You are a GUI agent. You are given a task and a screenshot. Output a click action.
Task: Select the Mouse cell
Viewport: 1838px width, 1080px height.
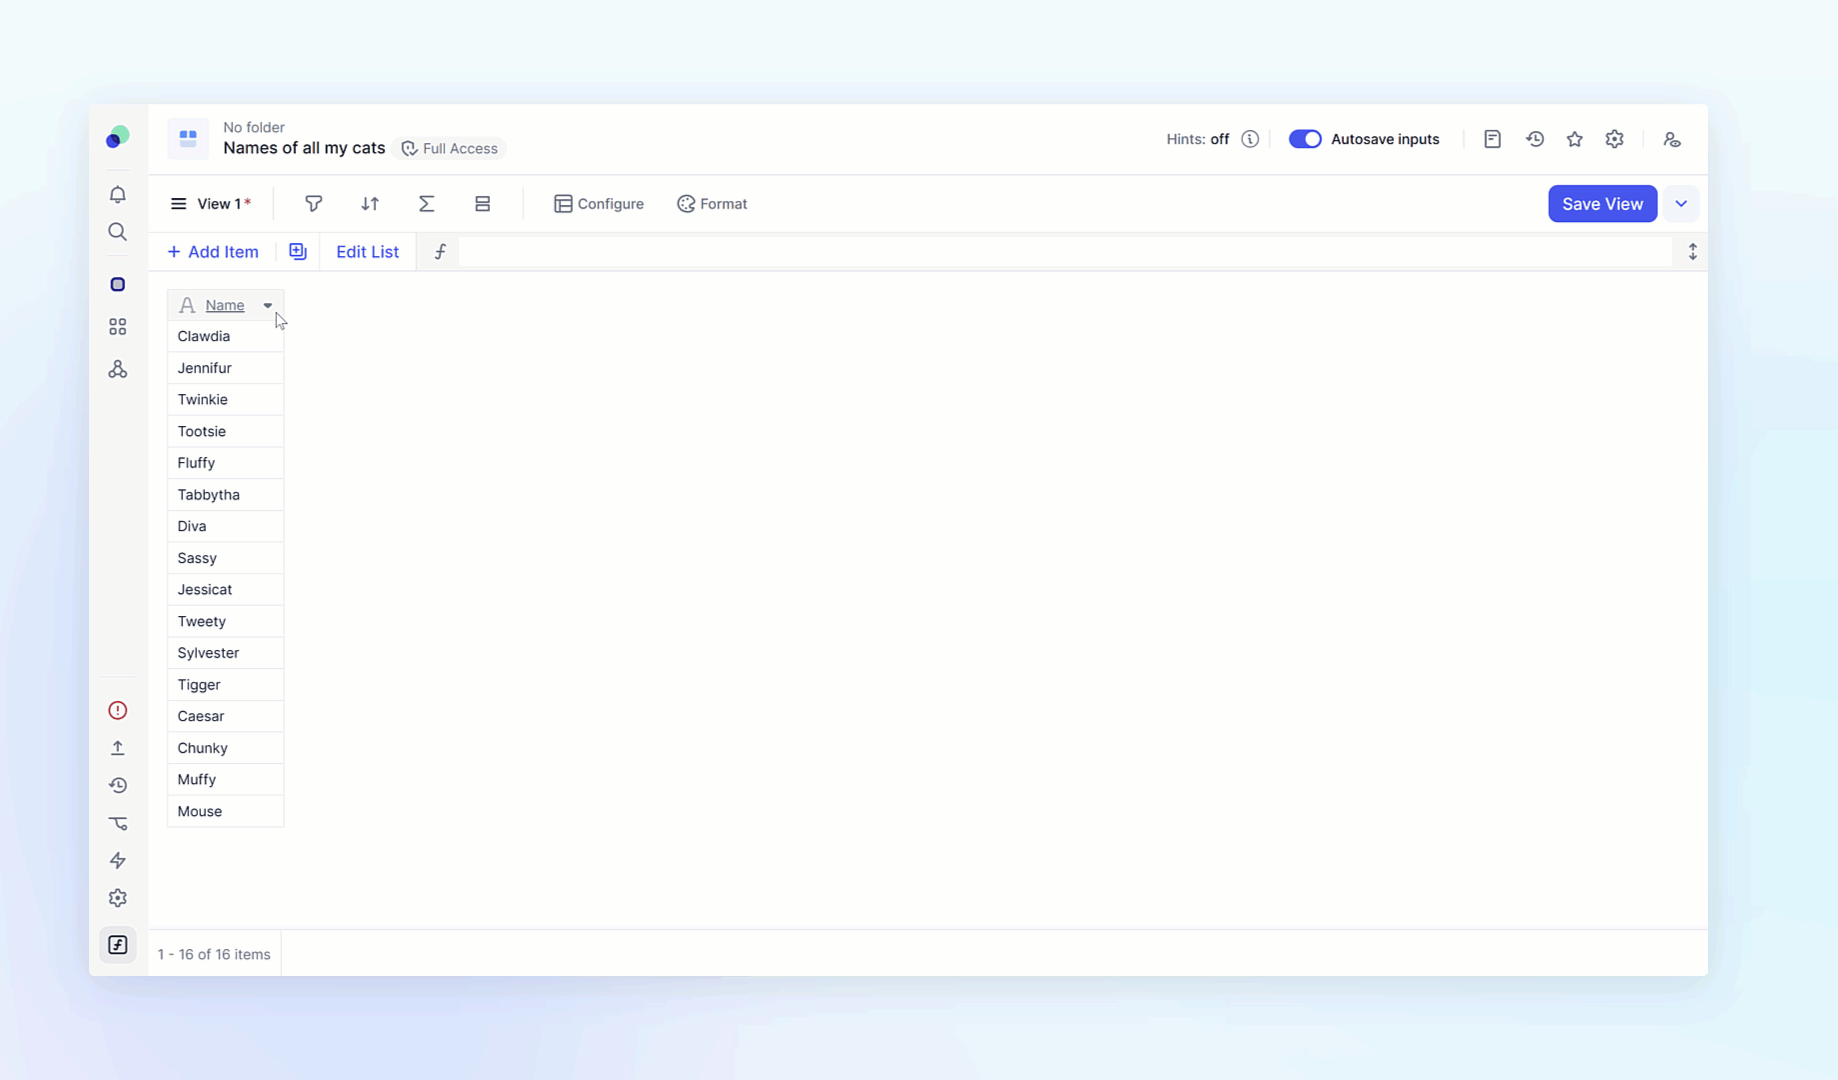[x=225, y=812]
